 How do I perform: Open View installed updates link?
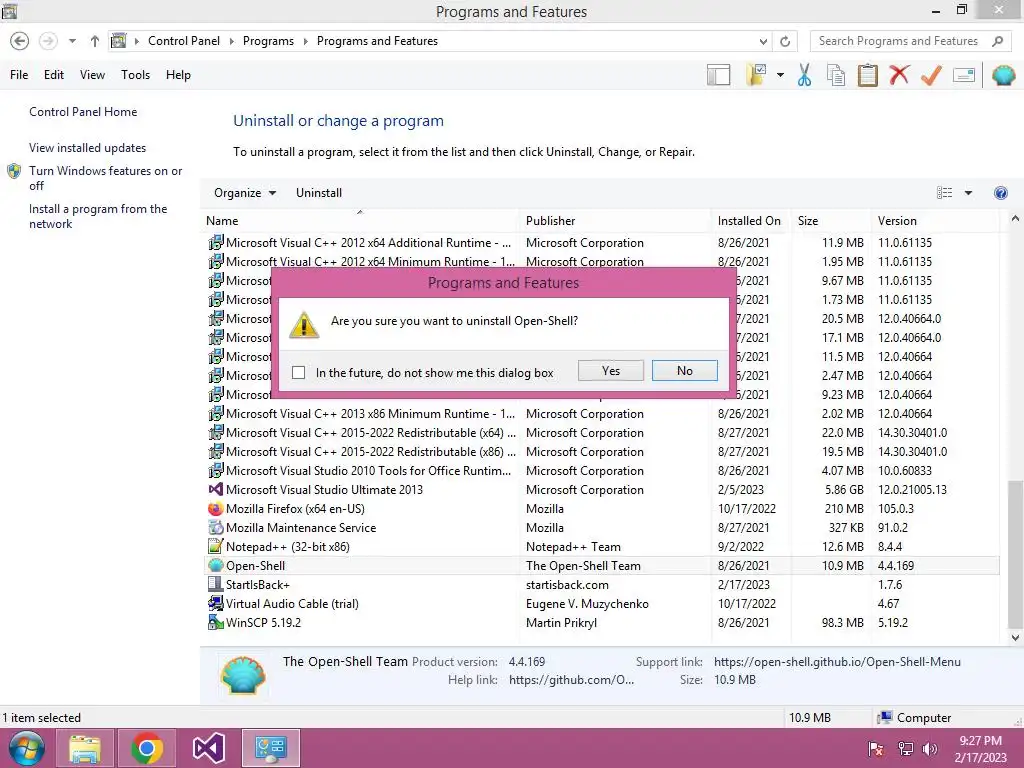pyautogui.click(x=88, y=148)
